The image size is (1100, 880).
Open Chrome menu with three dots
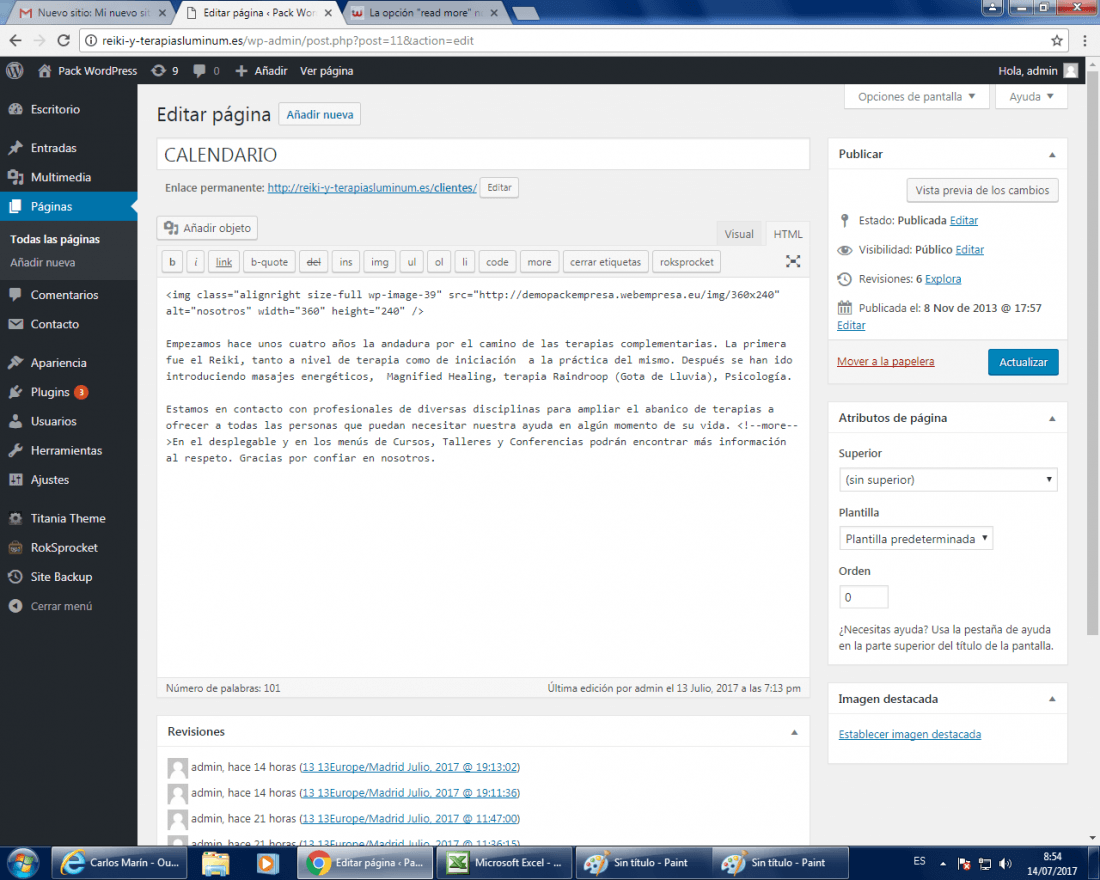click(1085, 41)
